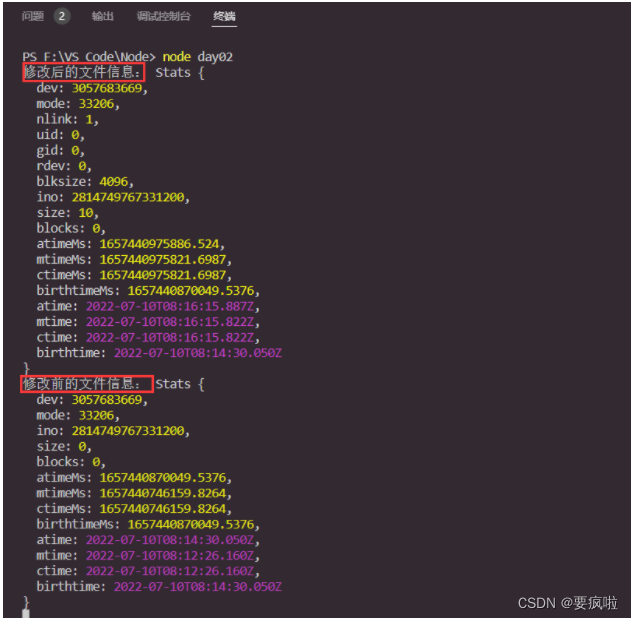The width and height of the screenshot is (634, 620).
Task: Click the 'ctime: 2022-07-10T08:16:15.822Z' line
Action: click(148, 337)
